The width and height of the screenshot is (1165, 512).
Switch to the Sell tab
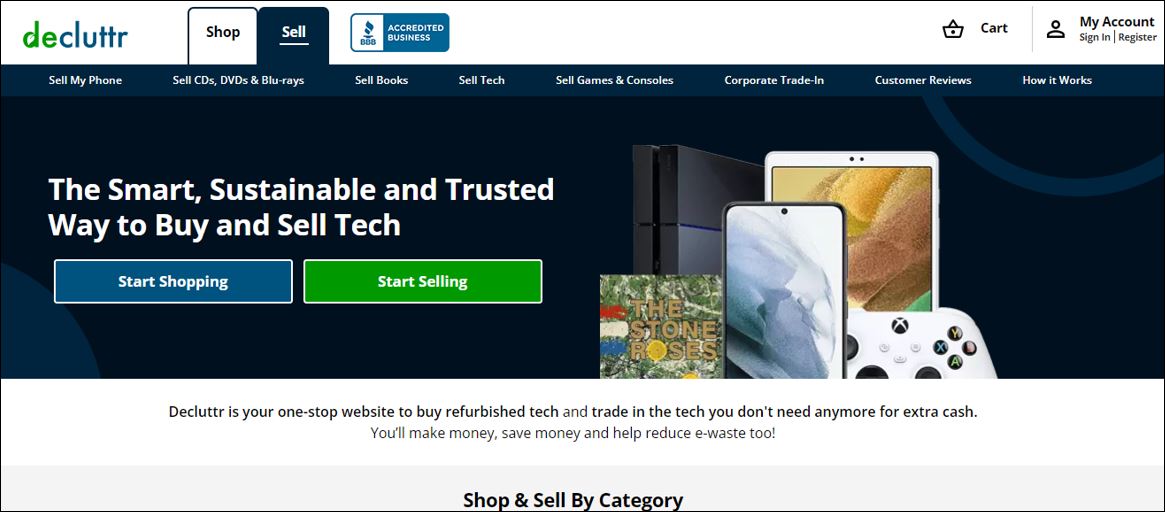[x=293, y=35]
